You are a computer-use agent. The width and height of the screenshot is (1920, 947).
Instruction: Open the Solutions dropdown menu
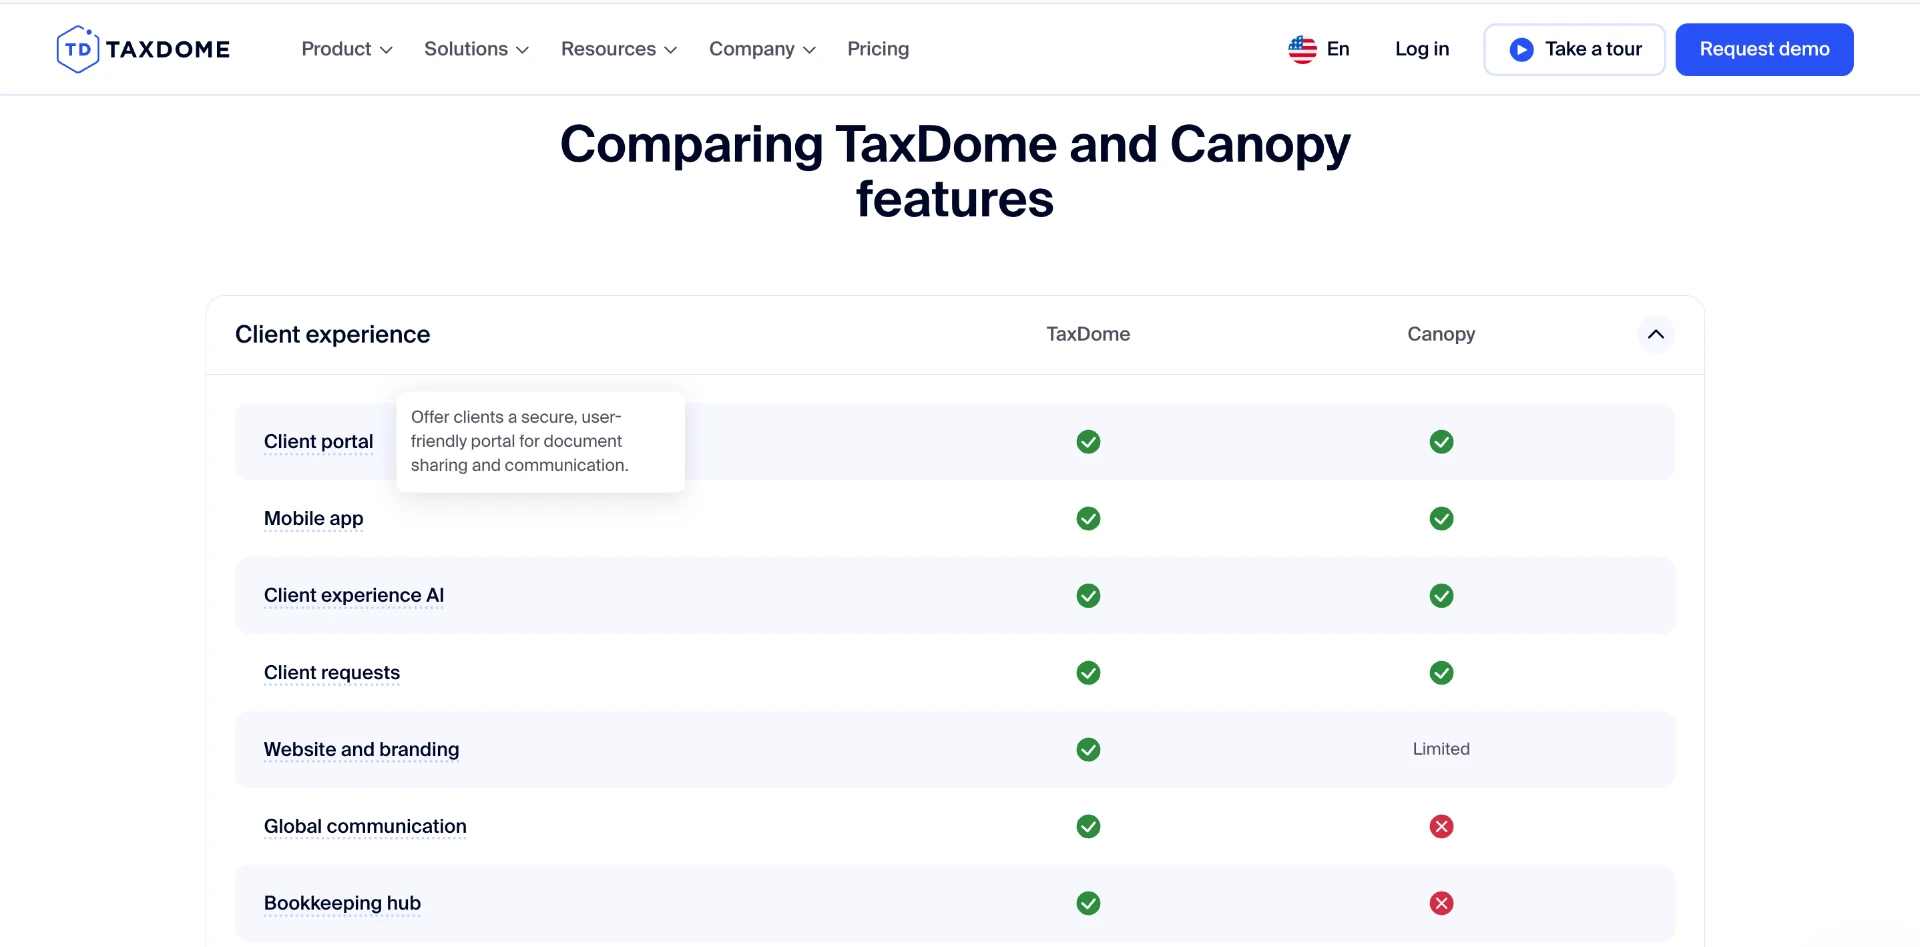click(x=476, y=49)
